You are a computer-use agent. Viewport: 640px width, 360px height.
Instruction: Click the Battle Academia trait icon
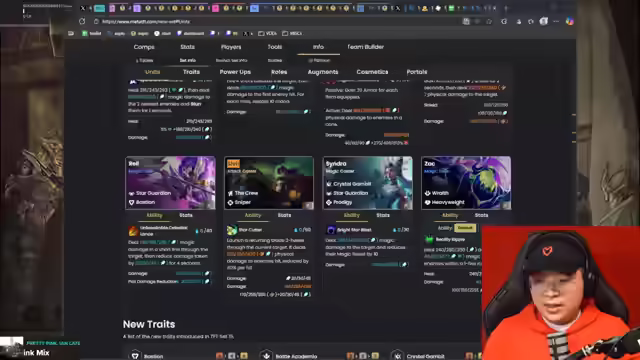(x=267, y=356)
